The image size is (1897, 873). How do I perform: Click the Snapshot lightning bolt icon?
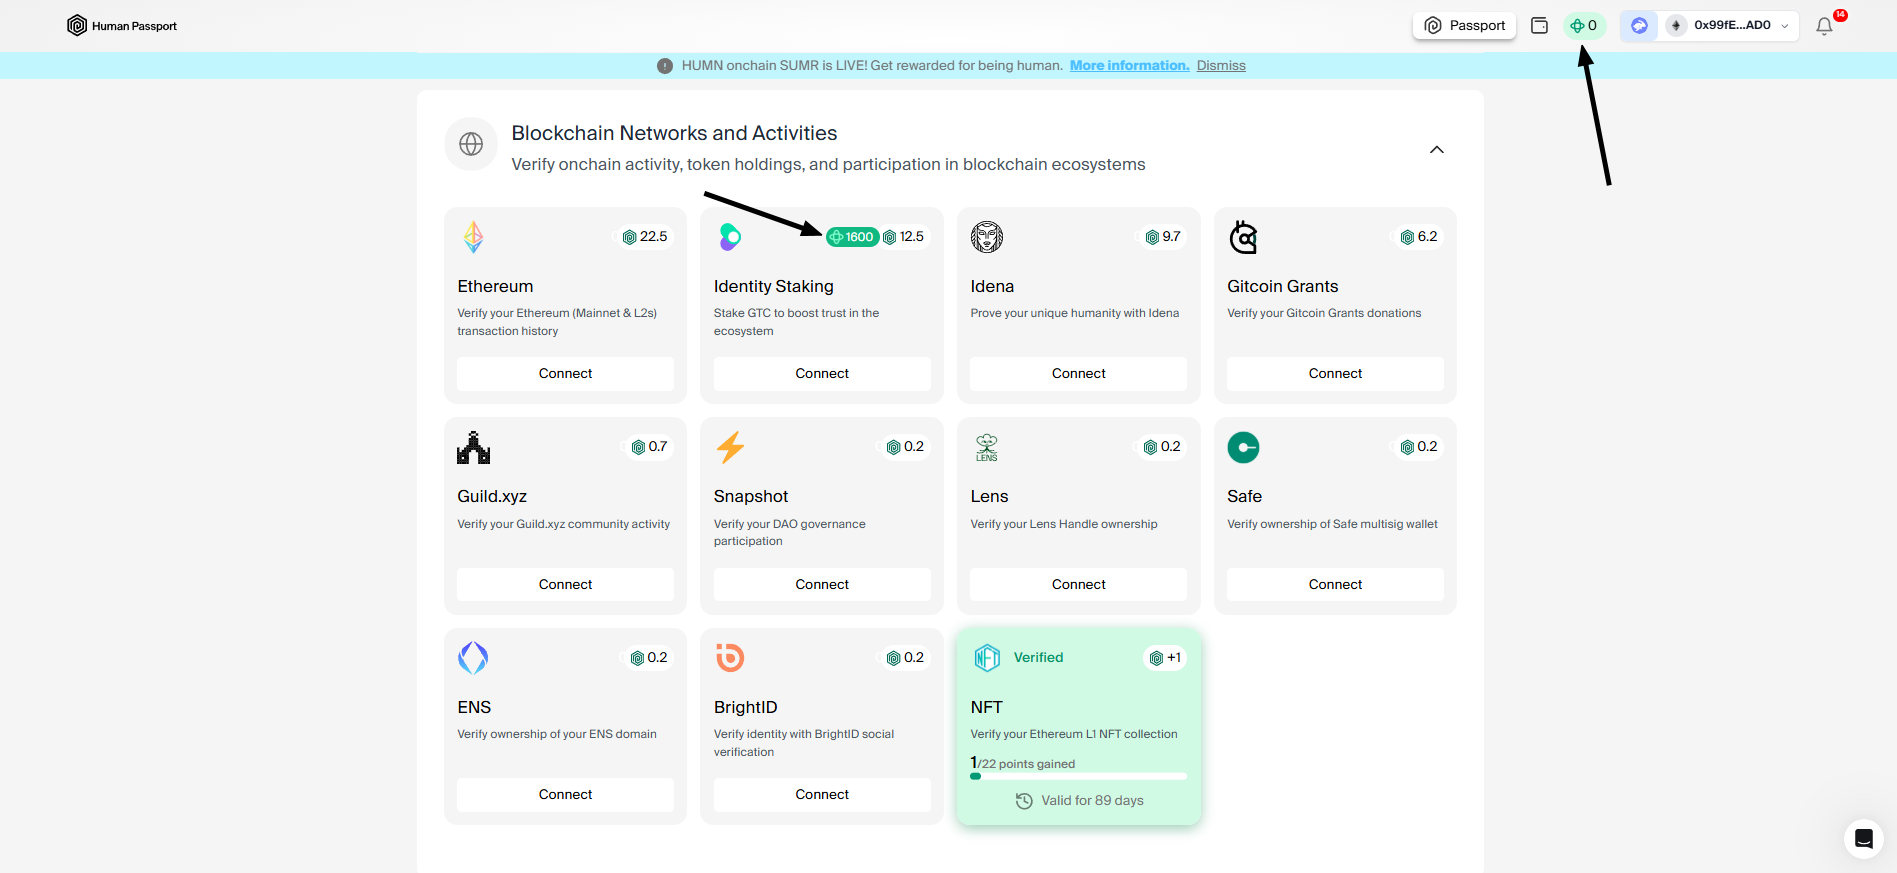click(730, 447)
